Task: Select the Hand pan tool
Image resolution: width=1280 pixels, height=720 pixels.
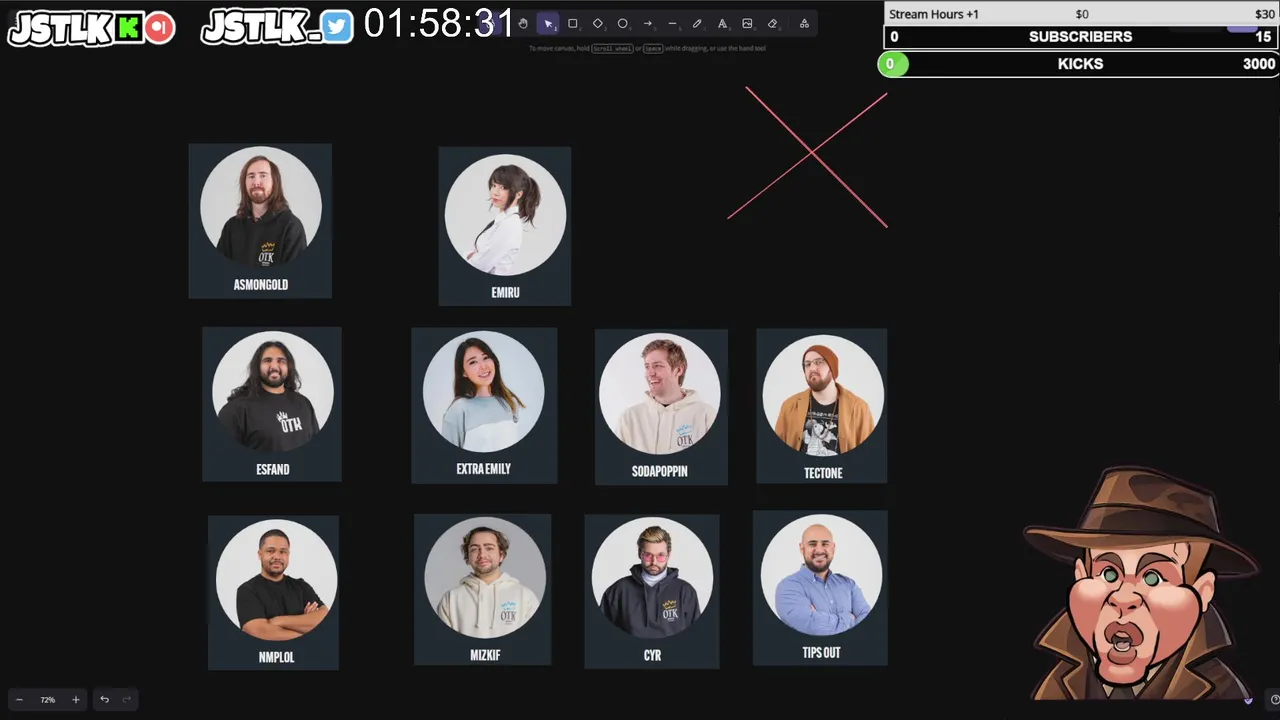Action: 523,24
